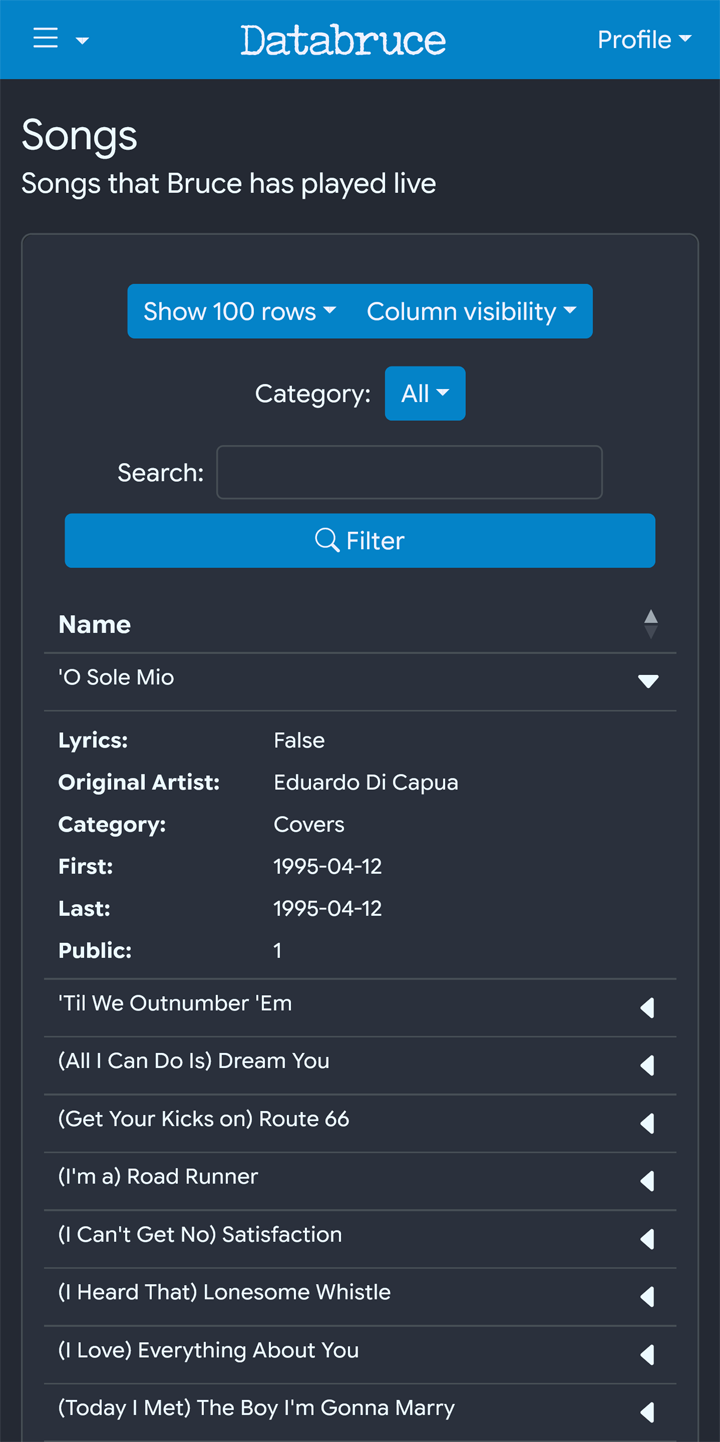Expand the 'Til We Outnumber 'Em row
This screenshot has height=1442, width=720.
point(648,1008)
